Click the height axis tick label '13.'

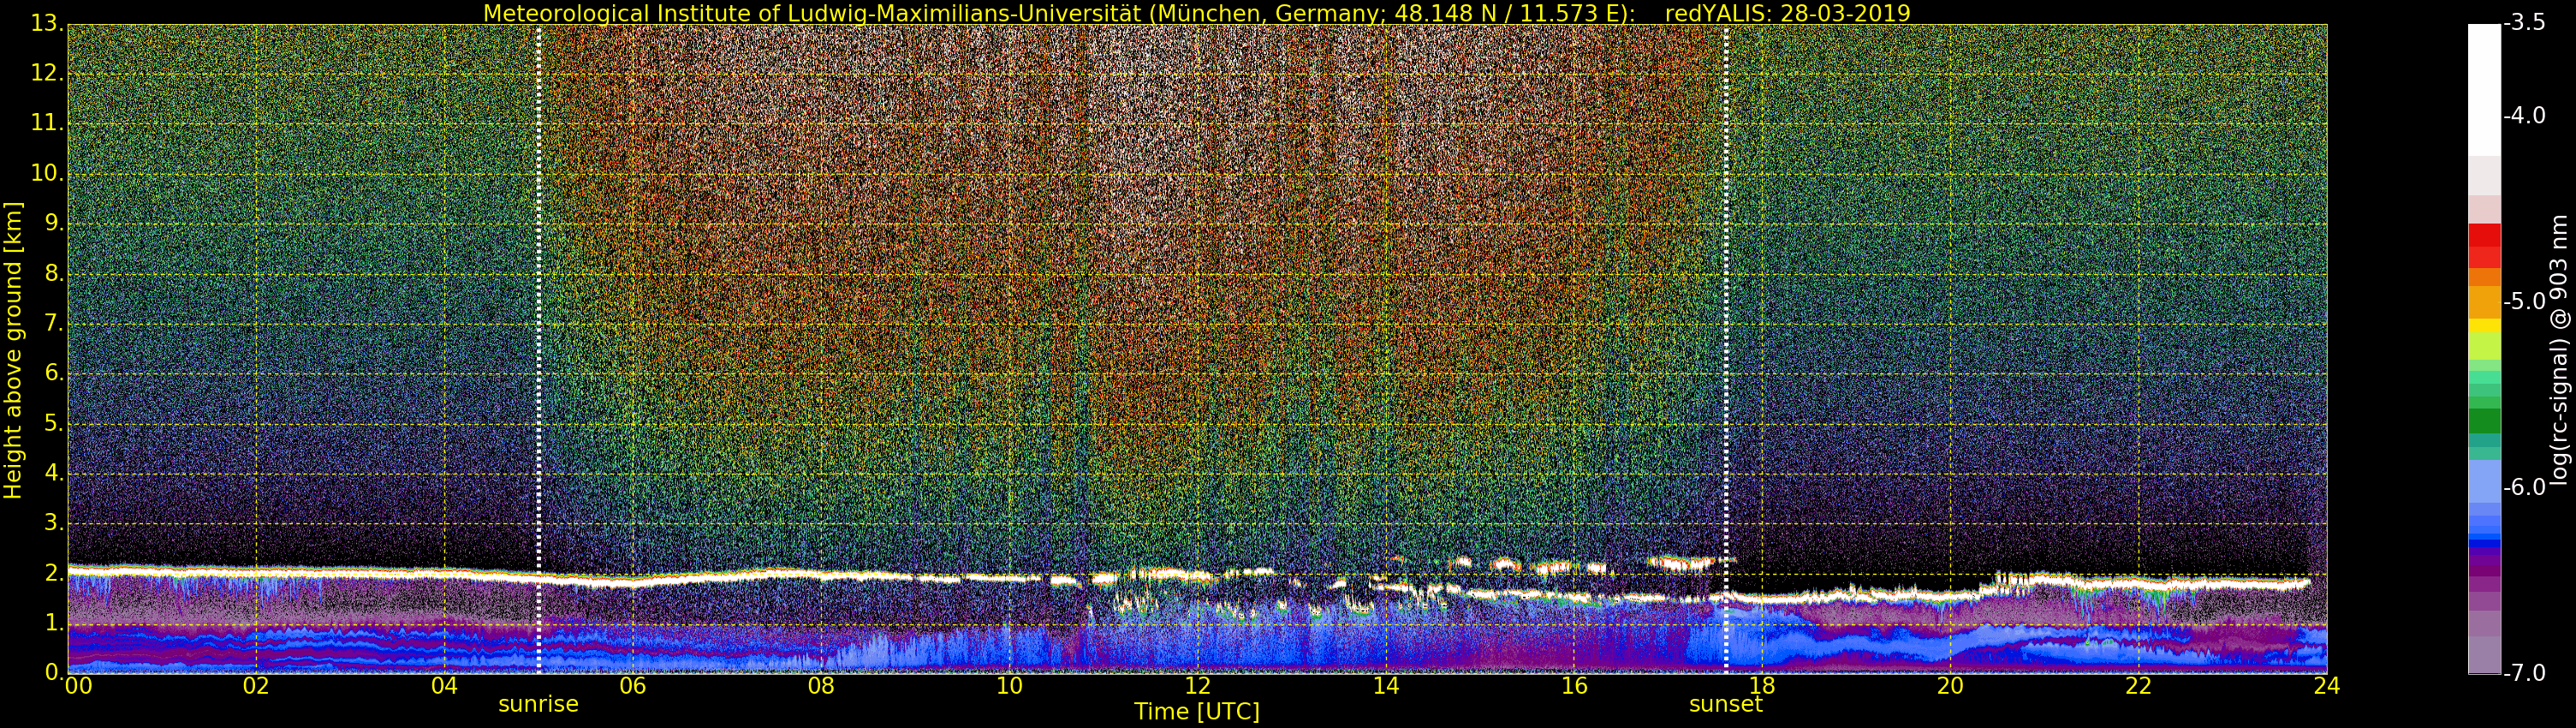coord(46,23)
